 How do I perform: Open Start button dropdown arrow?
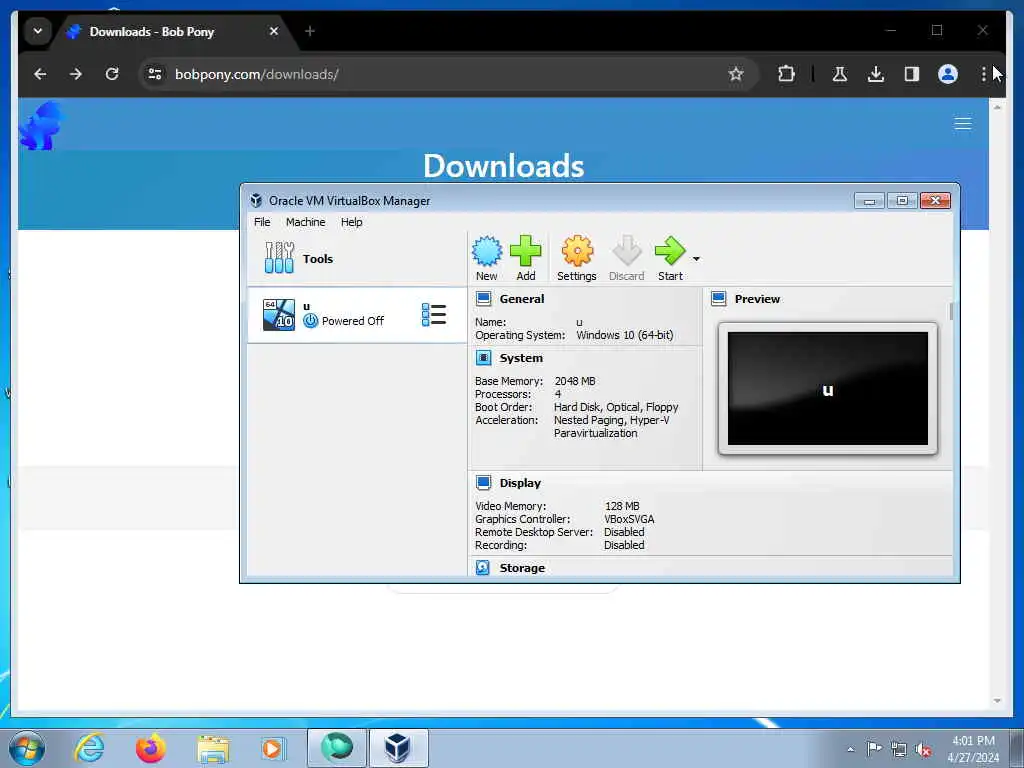click(x=696, y=259)
